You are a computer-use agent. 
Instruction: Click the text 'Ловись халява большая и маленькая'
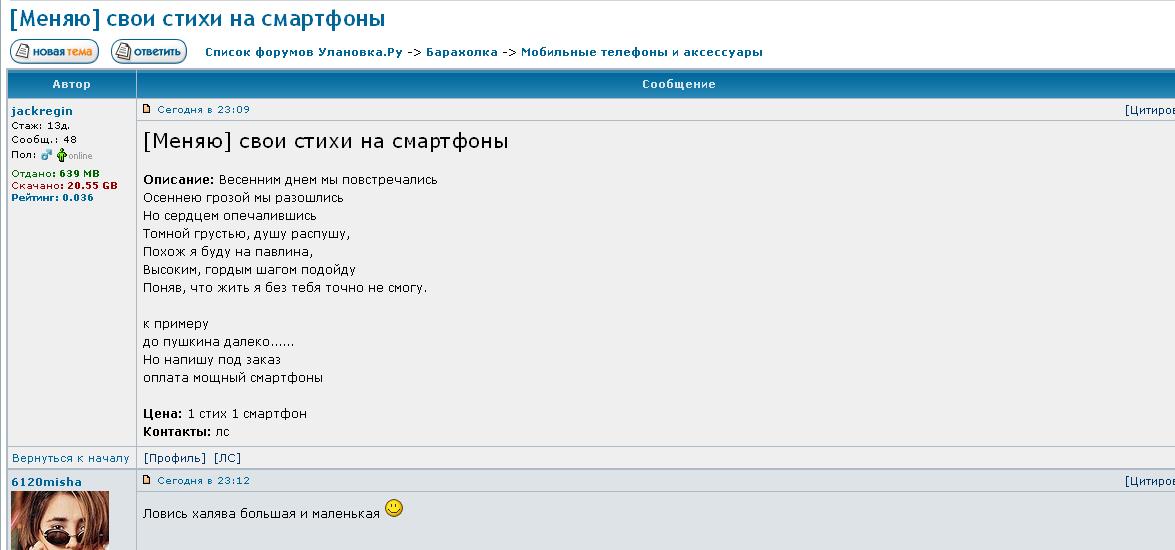(x=262, y=514)
